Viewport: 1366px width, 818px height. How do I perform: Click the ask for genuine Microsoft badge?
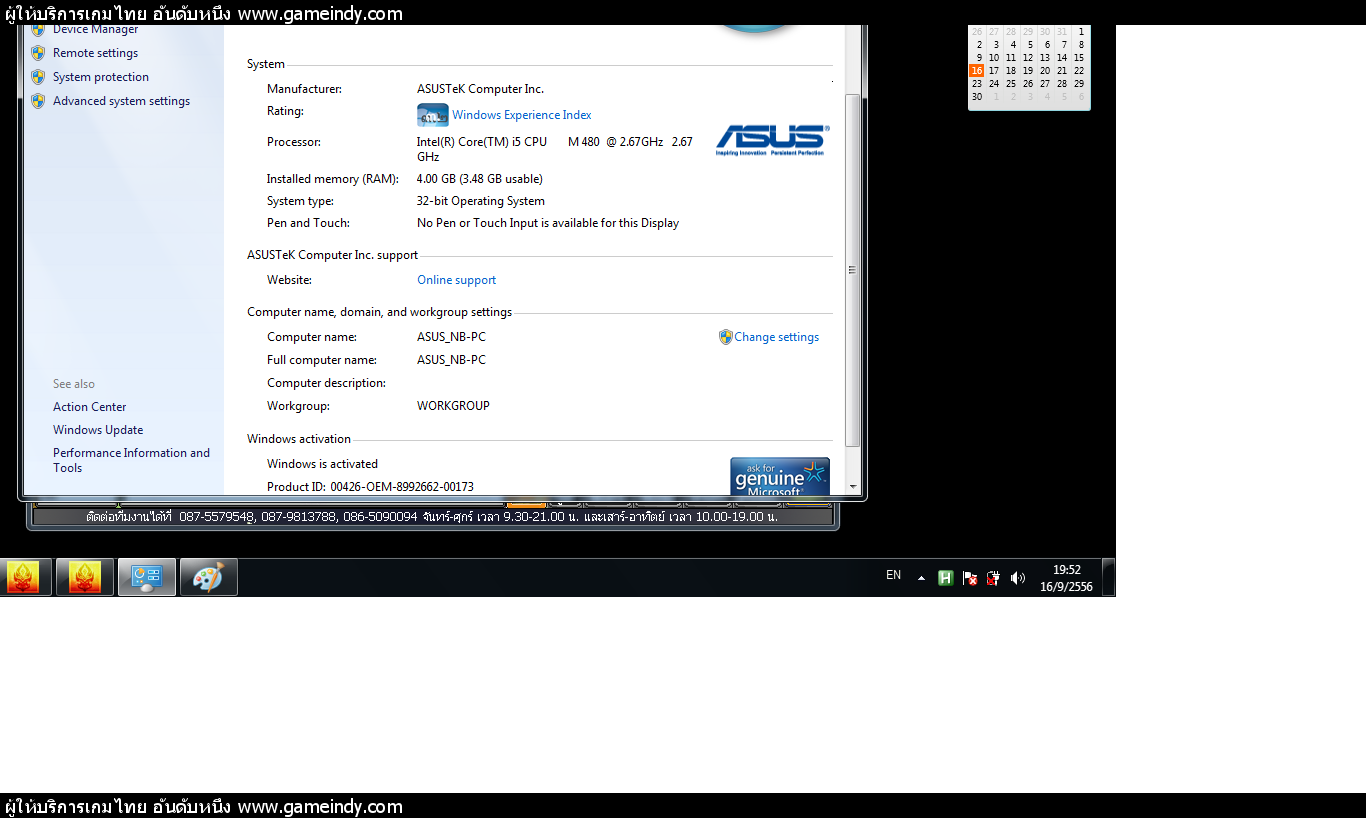780,477
